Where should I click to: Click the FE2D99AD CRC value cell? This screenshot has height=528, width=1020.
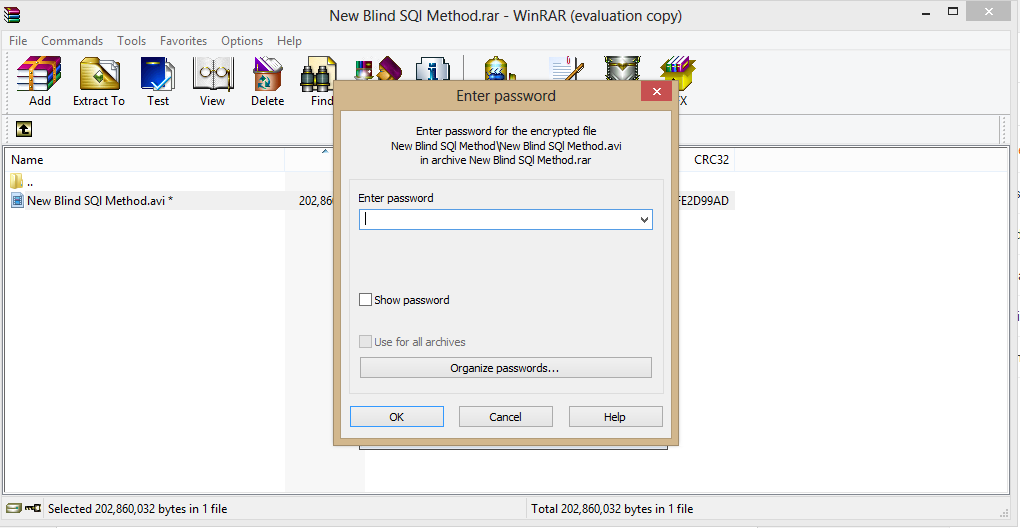pos(703,200)
